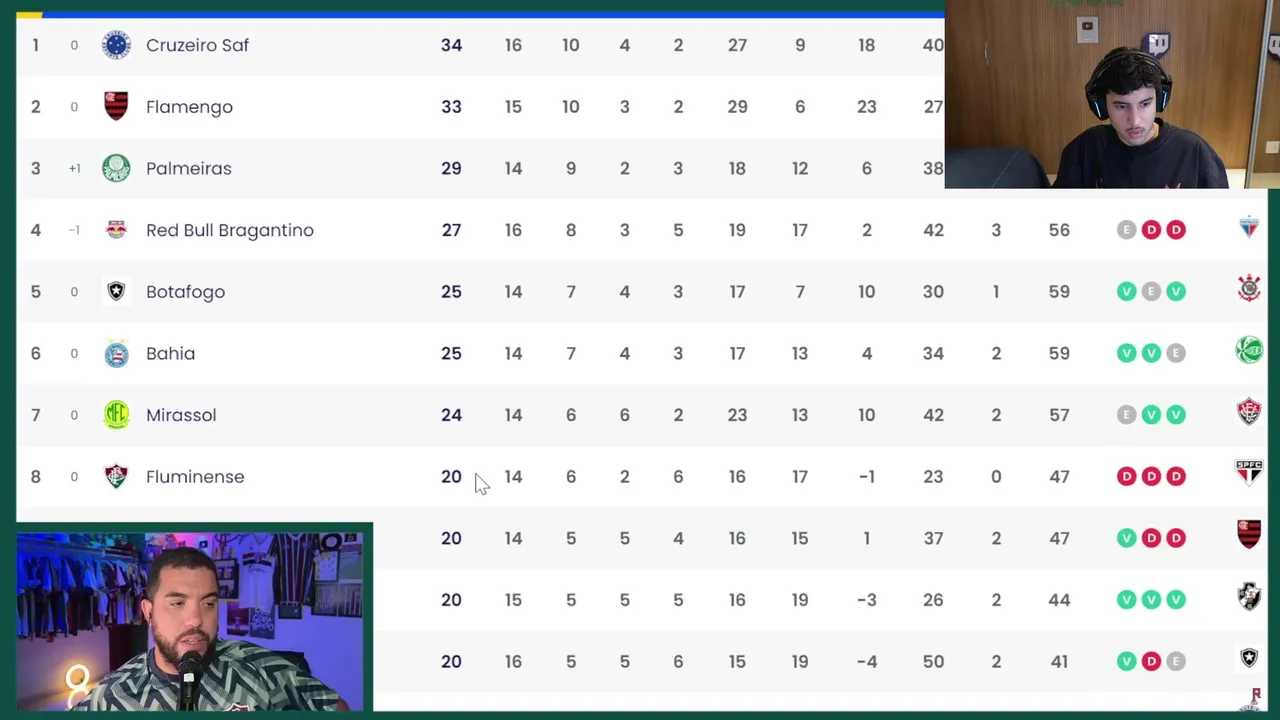Click Fluminense's 20 points value

(451, 477)
